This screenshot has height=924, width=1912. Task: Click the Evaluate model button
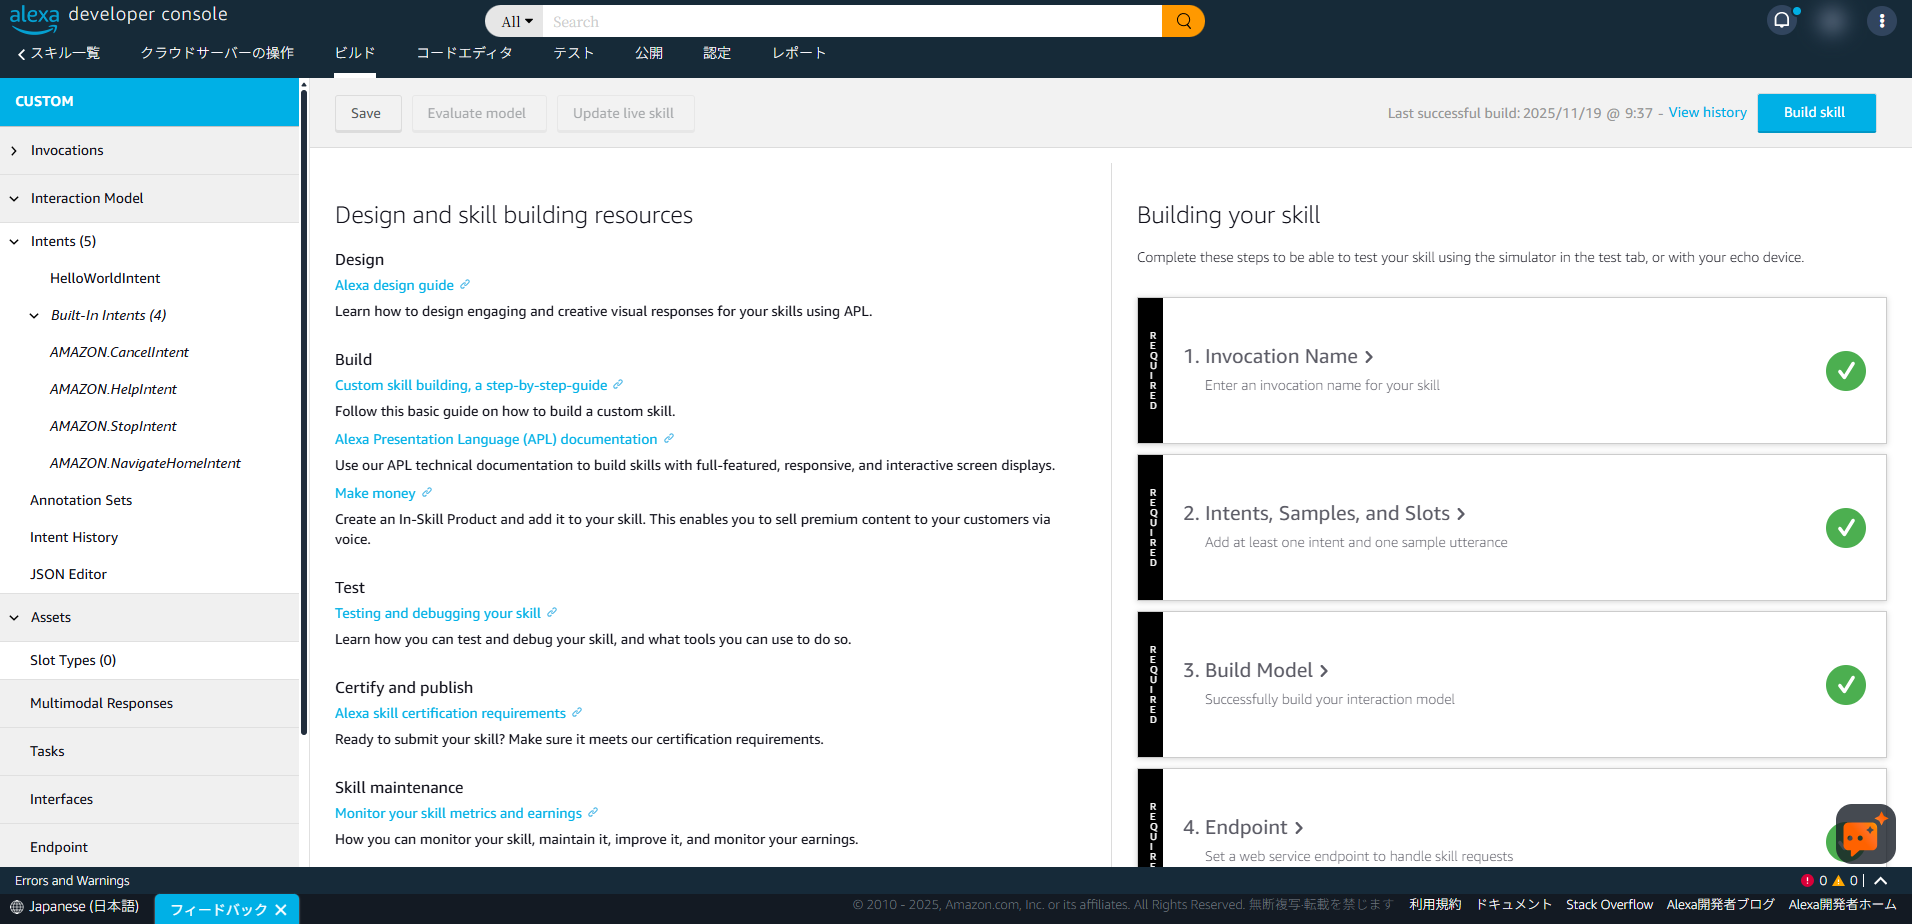point(477,113)
